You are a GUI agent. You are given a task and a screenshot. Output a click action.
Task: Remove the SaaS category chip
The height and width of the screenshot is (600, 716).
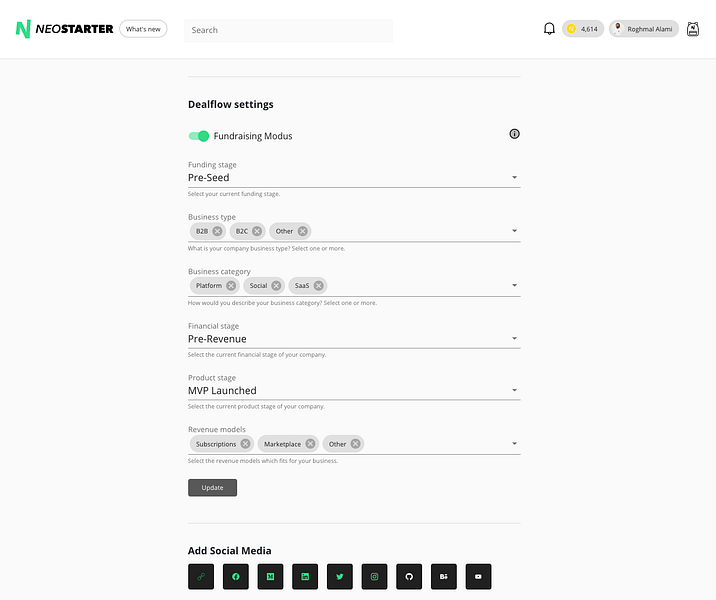click(319, 285)
